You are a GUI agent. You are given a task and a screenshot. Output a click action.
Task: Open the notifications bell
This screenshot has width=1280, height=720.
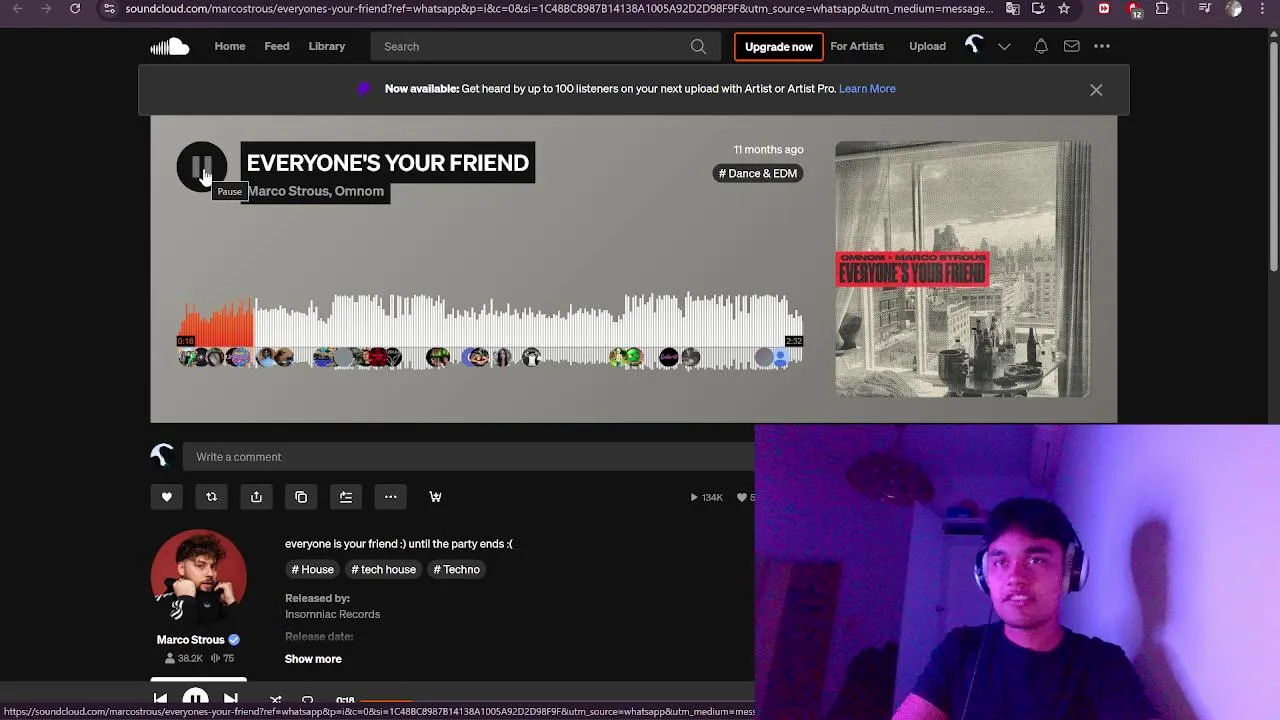(1041, 47)
